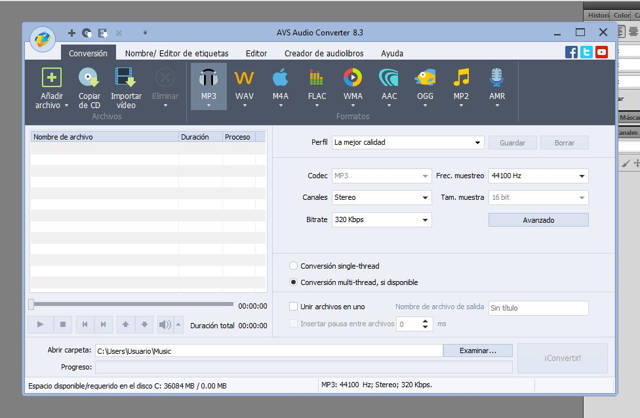Expand the MP3 format arrow
640x418 pixels.
point(208,106)
